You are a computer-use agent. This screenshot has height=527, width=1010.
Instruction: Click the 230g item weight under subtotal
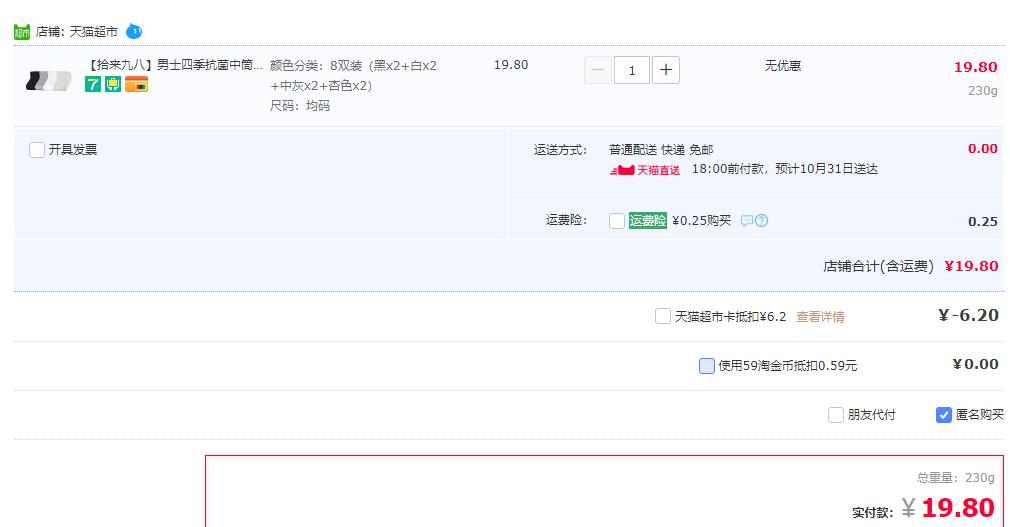click(982, 91)
